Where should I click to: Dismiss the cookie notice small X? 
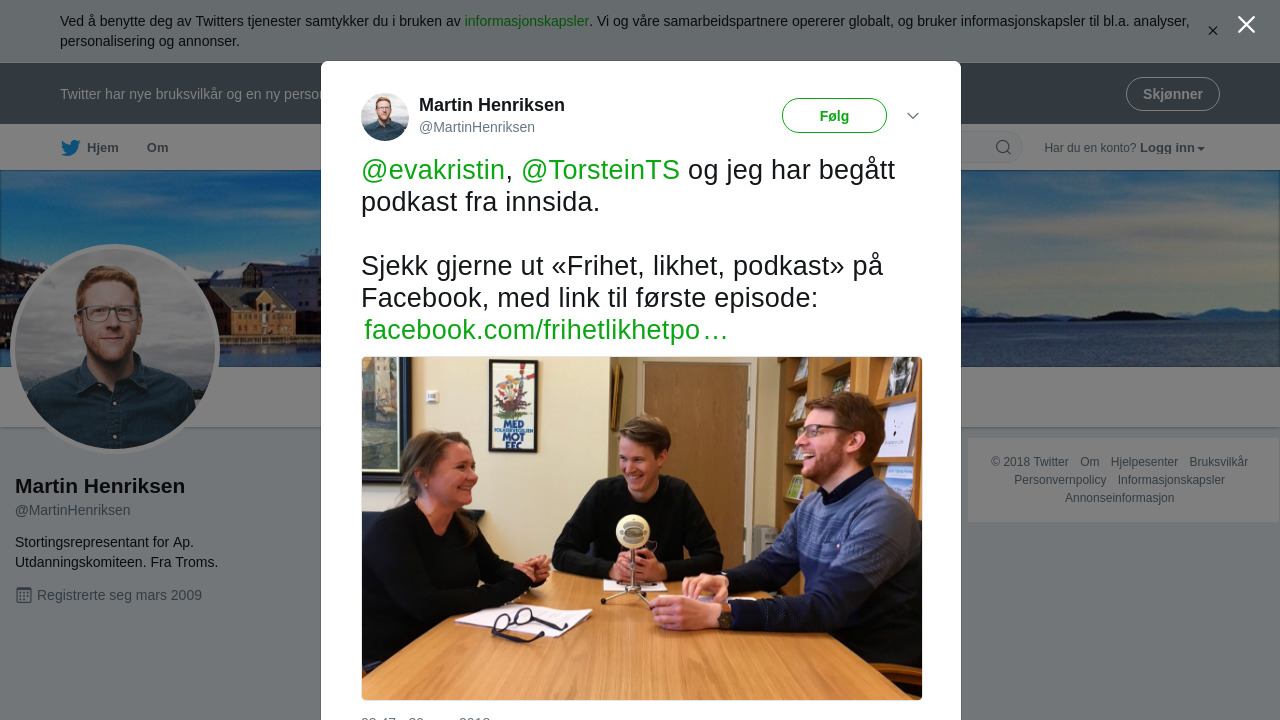tap(1213, 31)
